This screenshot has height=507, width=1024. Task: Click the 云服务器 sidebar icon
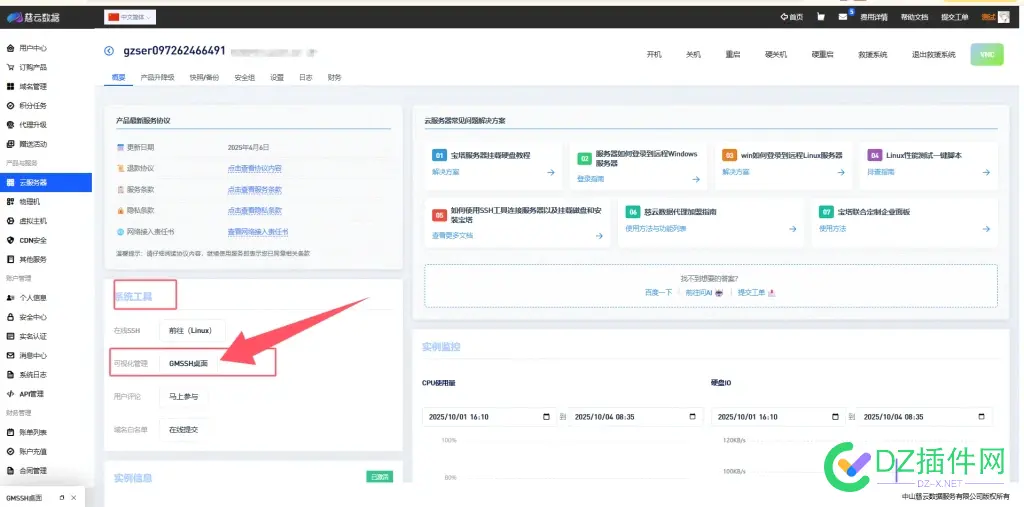pos(10,182)
